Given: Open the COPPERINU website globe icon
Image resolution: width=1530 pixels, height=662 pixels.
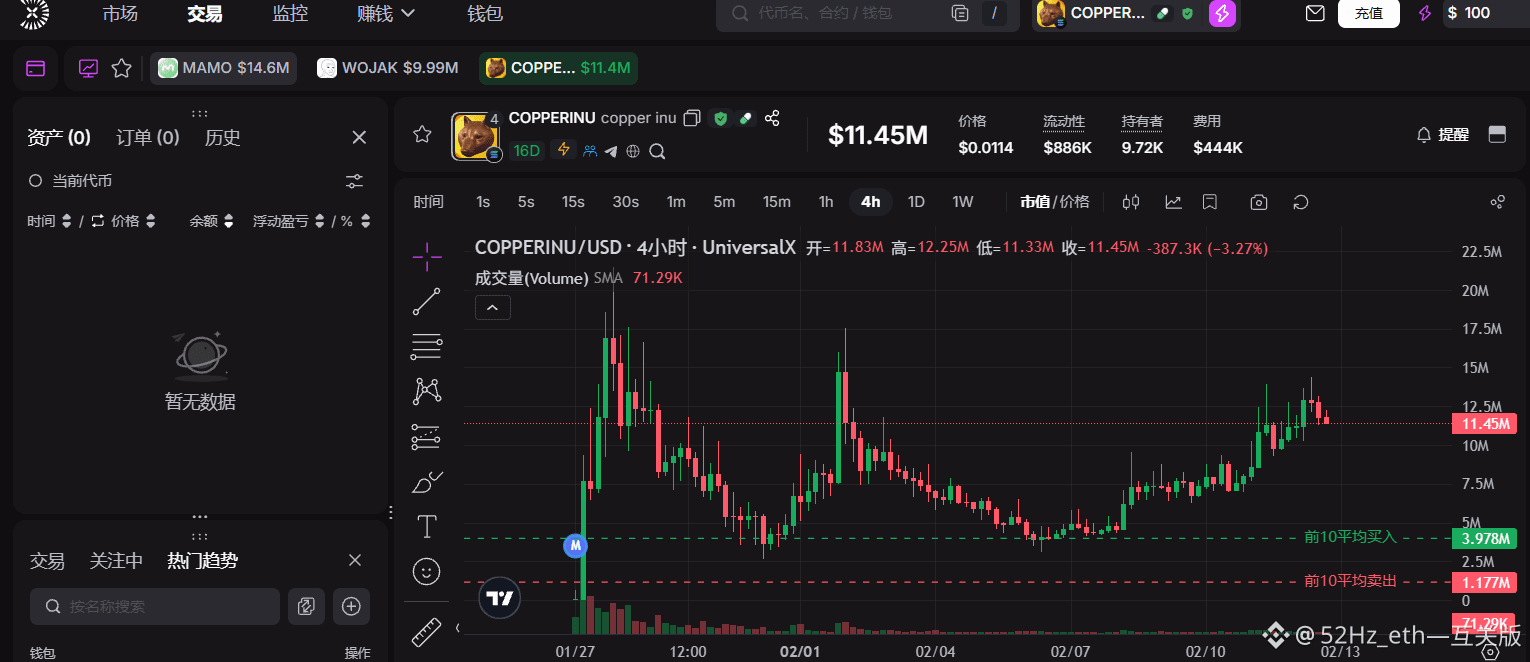Looking at the screenshot, I should tap(633, 151).
